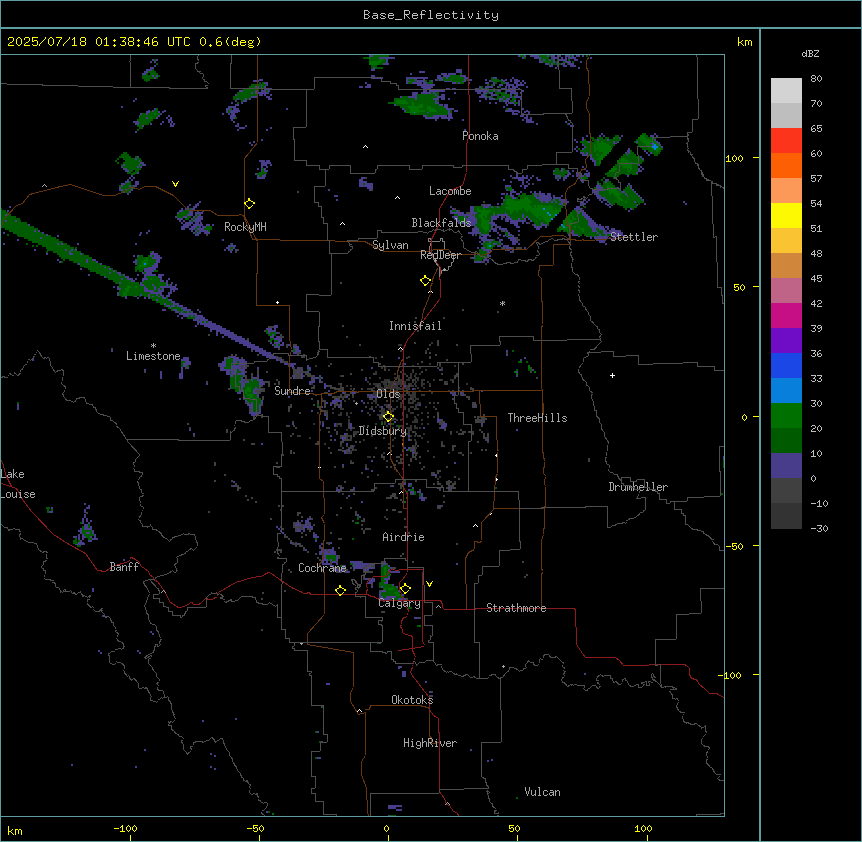Click the Lacombe city label

(x=450, y=191)
